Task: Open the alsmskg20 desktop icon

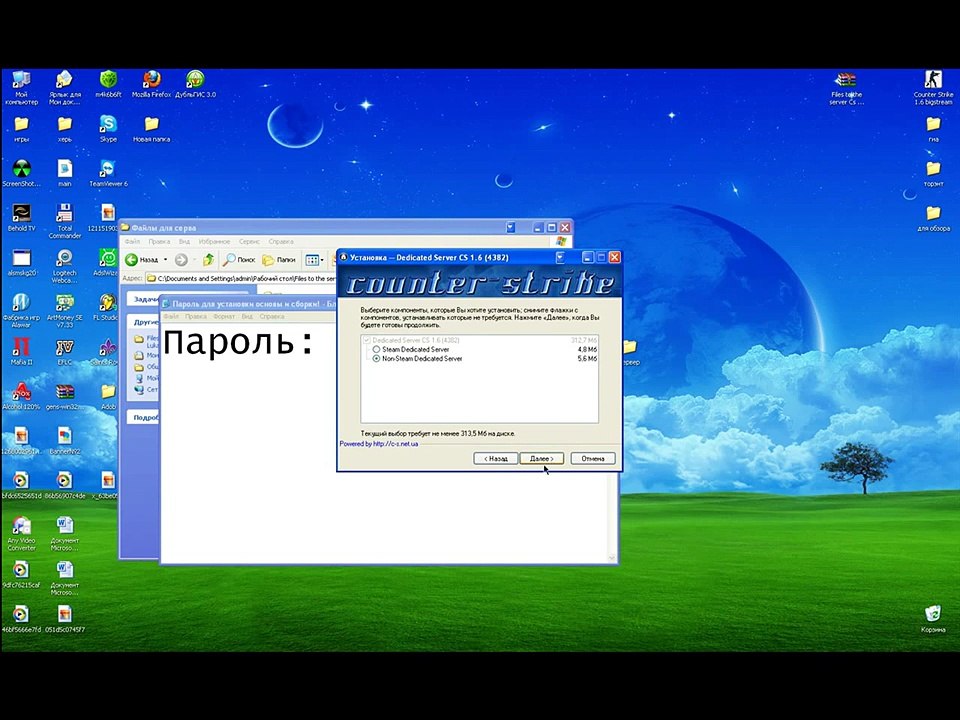Action: coord(21,263)
